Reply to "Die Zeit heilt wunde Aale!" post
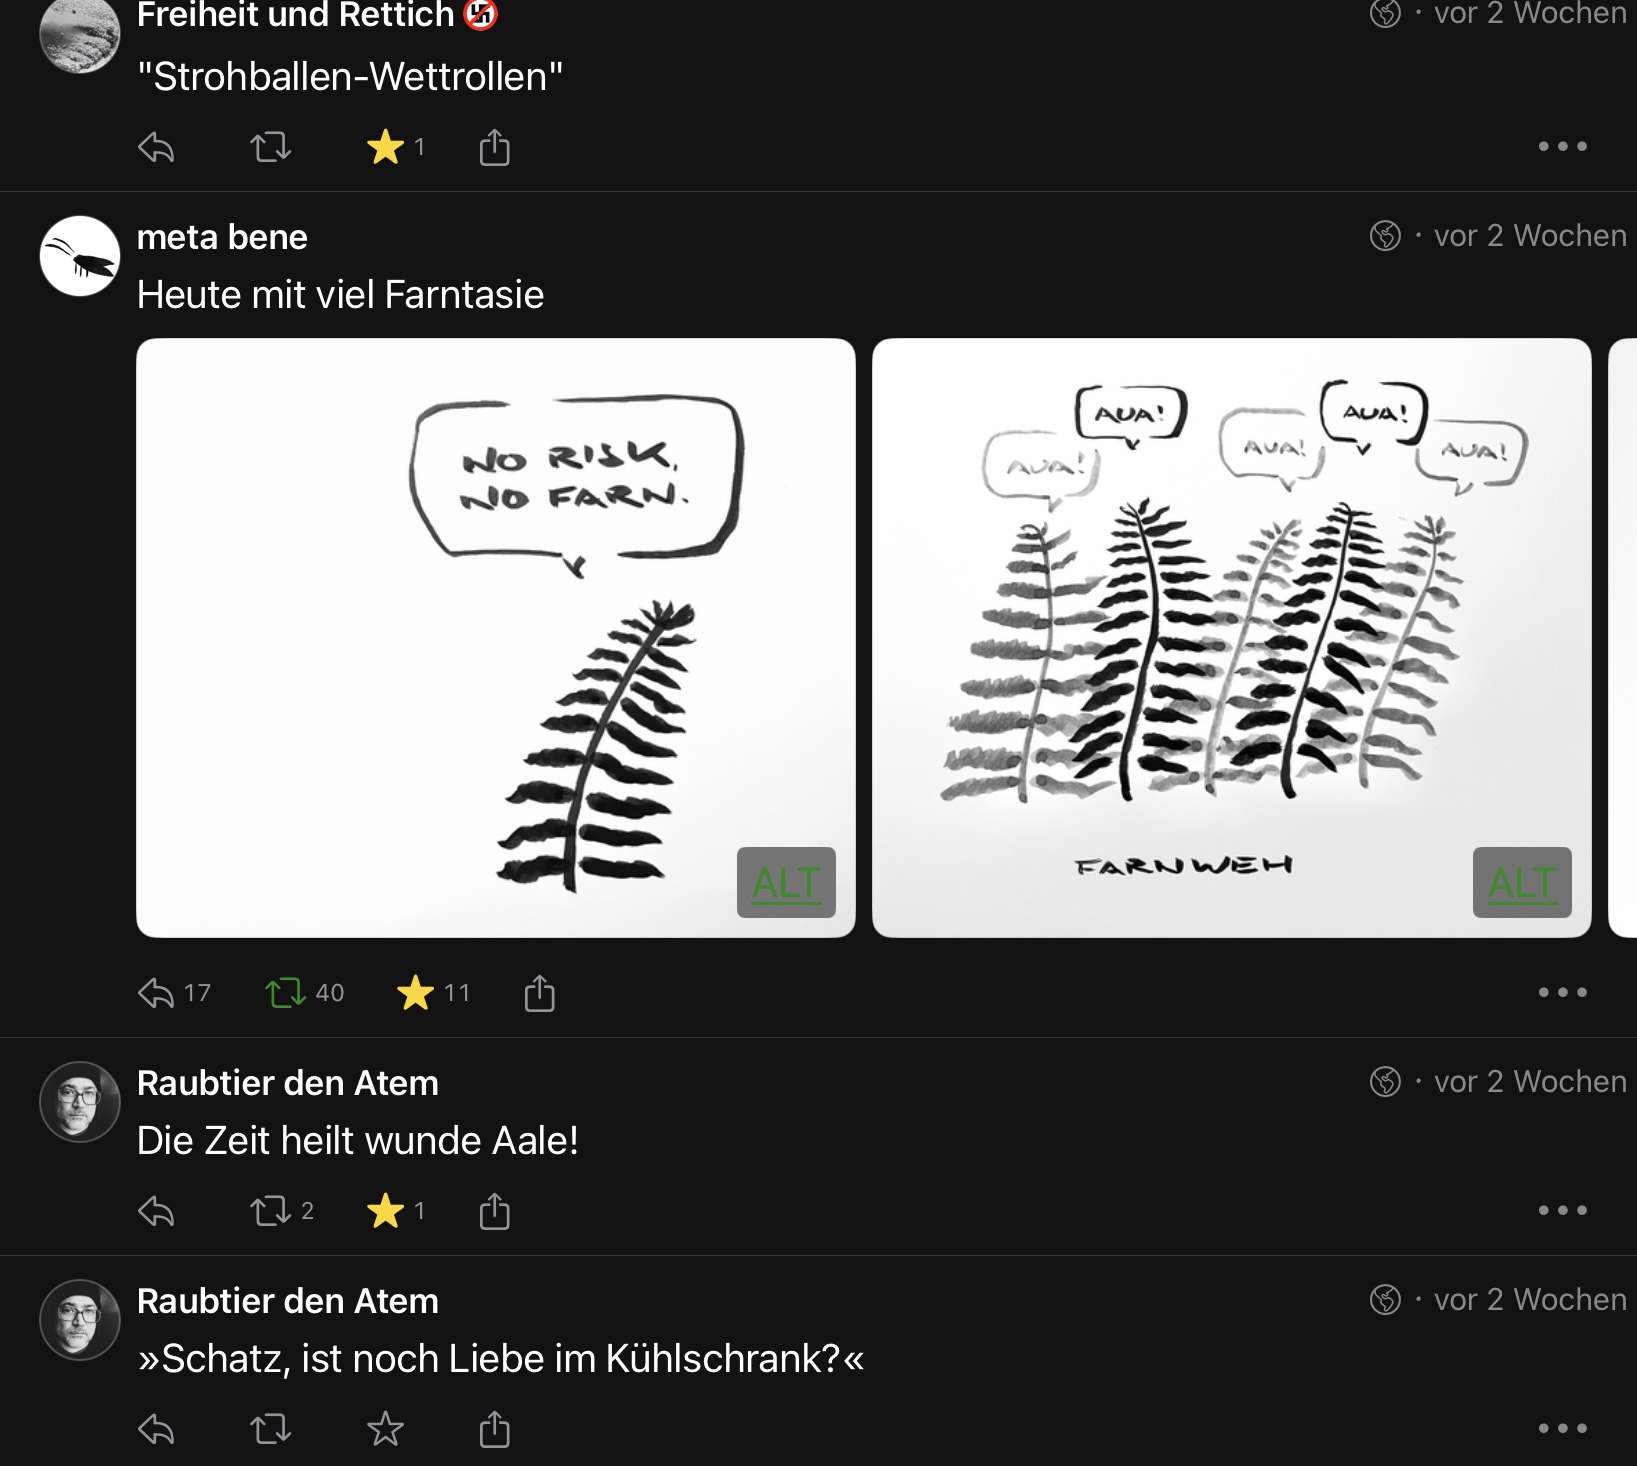1637x1466 pixels. click(x=156, y=1211)
